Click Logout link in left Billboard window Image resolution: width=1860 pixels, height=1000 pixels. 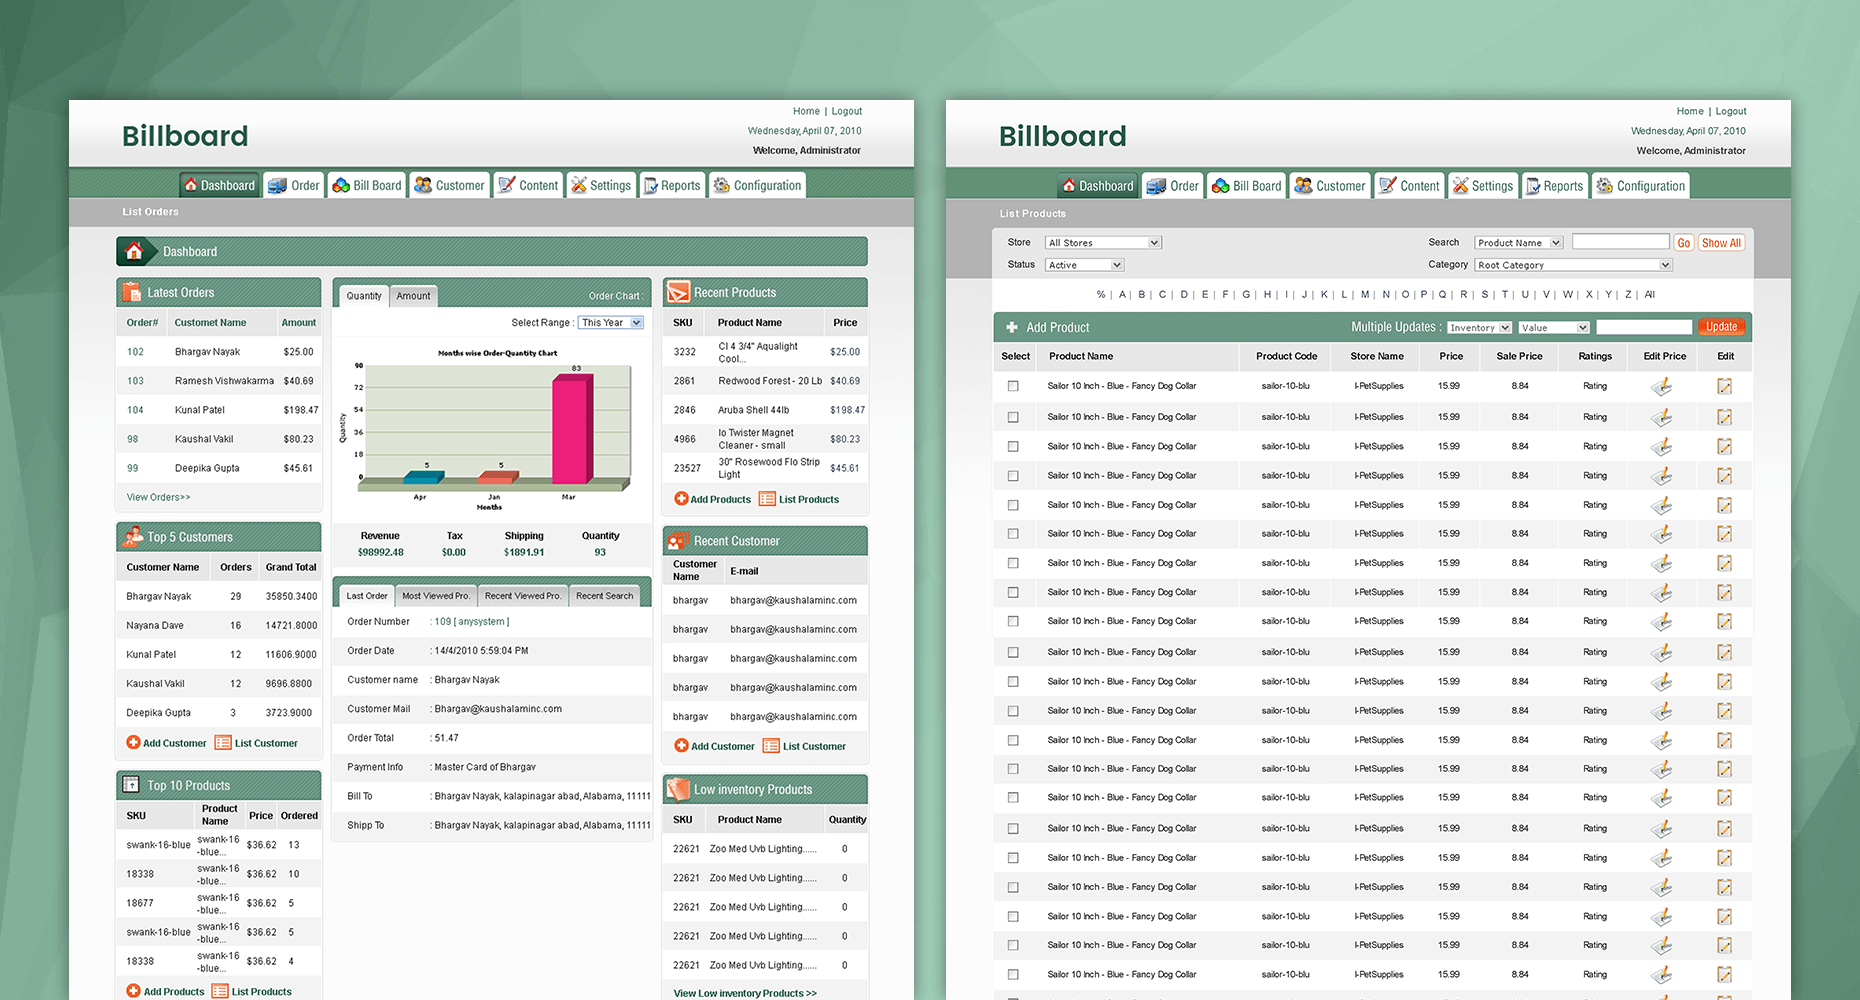(846, 111)
